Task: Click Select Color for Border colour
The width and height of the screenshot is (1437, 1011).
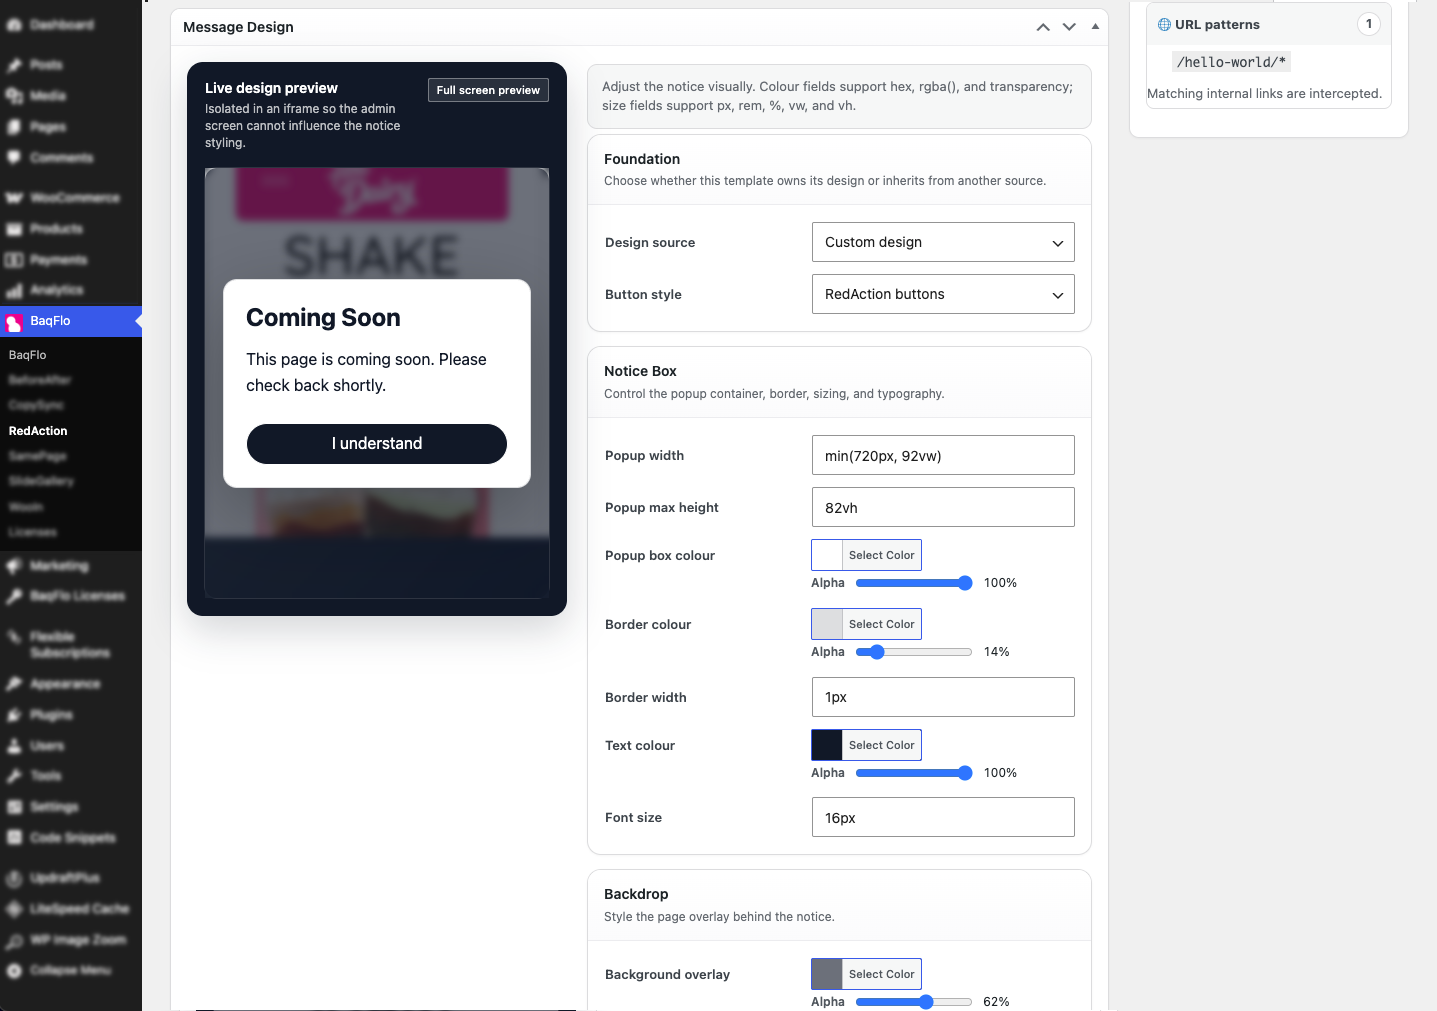Action: (881, 624)
